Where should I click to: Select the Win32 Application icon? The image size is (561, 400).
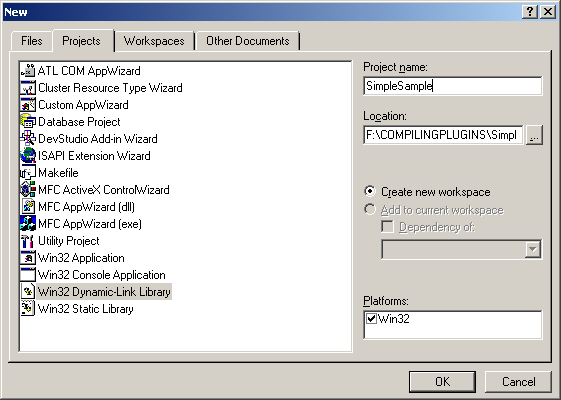coord(28,258)
